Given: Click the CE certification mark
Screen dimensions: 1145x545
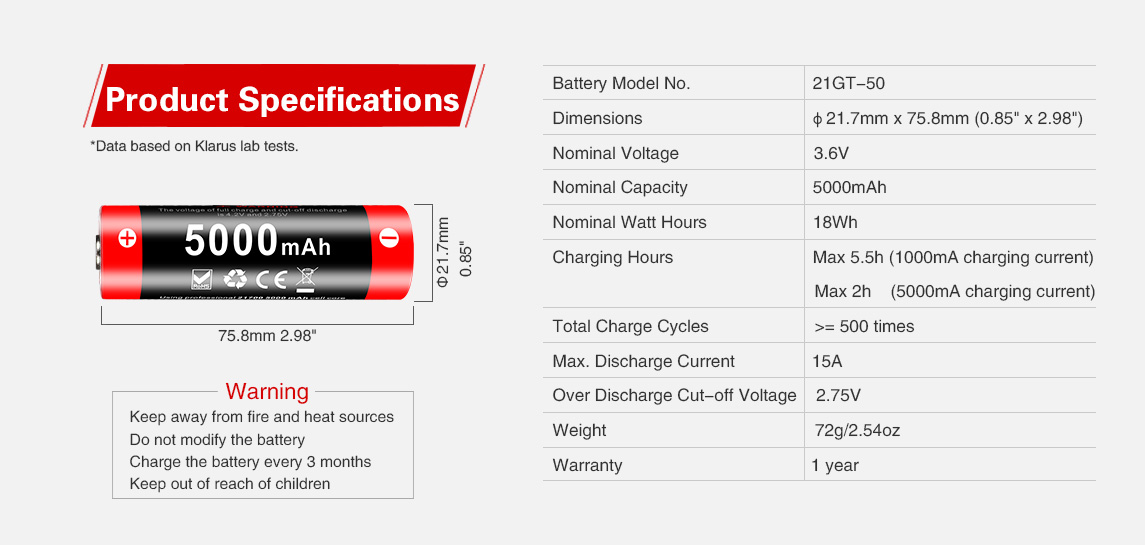Looking at the screenshot, I should click(x=271, y=279).
